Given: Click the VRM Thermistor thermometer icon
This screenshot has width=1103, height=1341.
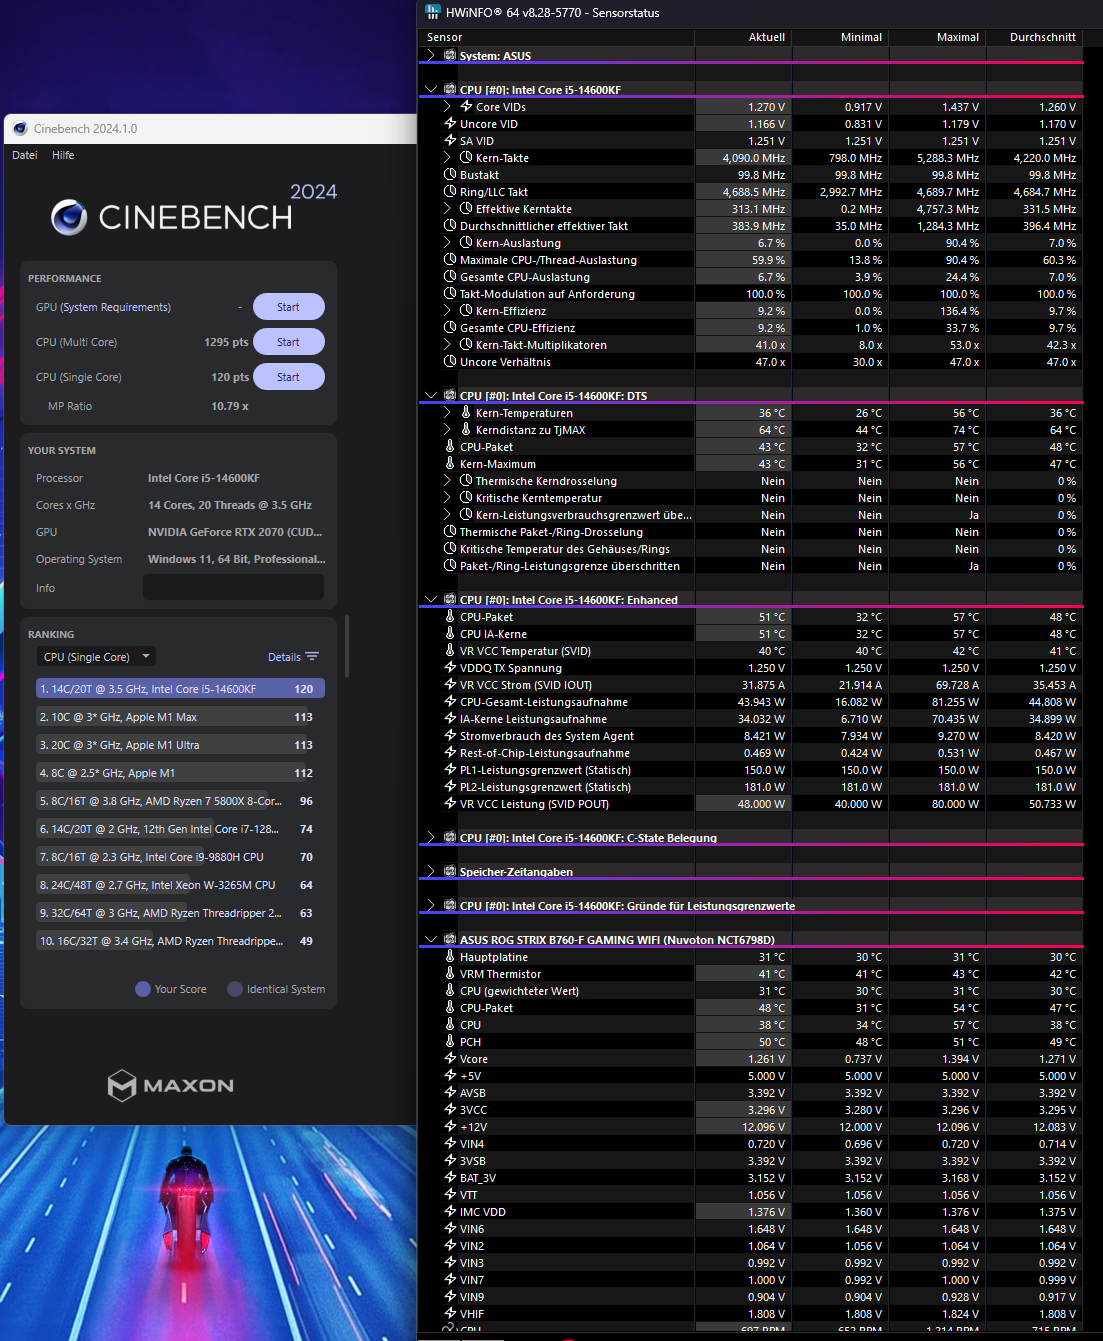Looking at the screenshot, I should 450,974.
